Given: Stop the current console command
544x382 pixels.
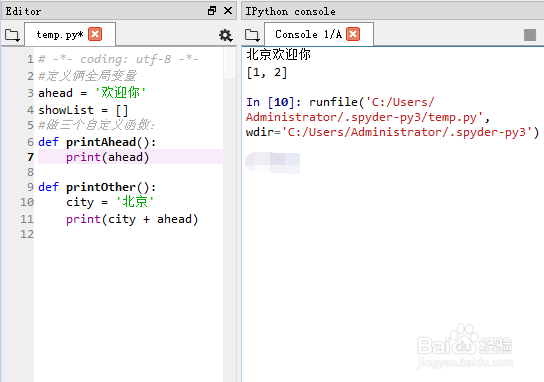Looking at the screenshot, I should click(530, 35).
